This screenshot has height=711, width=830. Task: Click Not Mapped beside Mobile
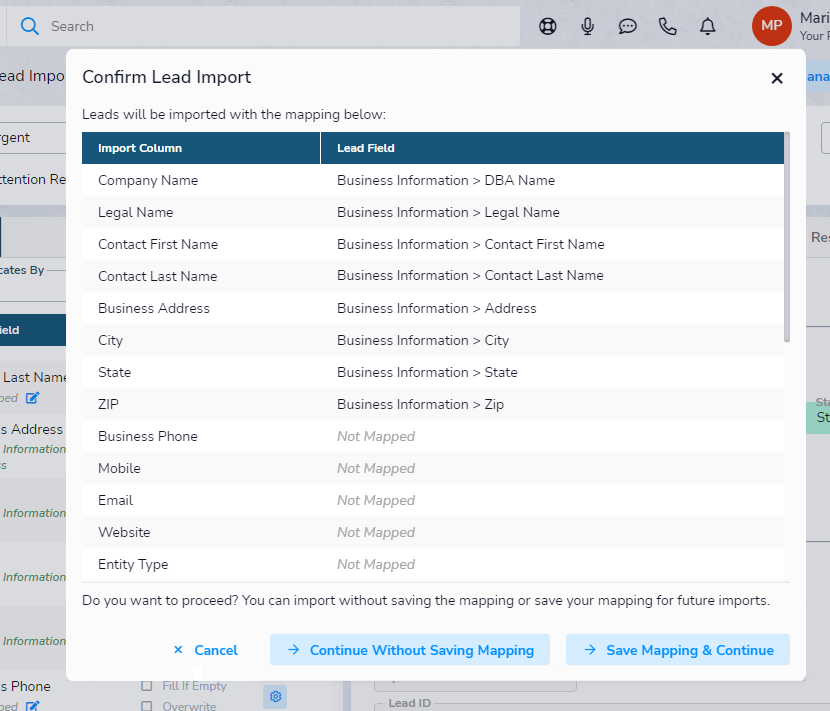pos(376,469)
